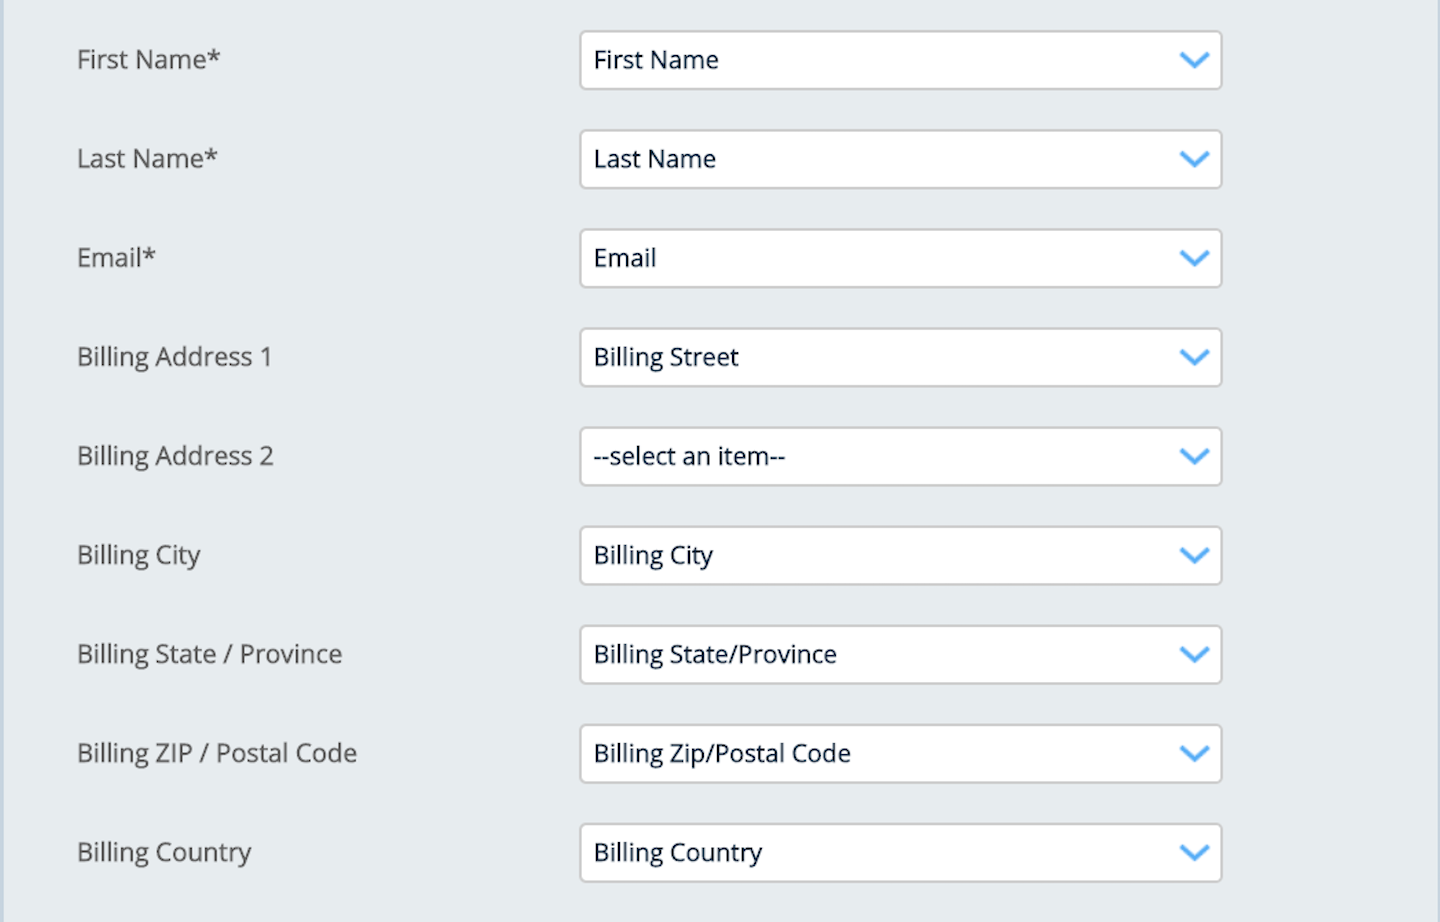Click the Billing State / Province label
Screen dimensions: 1440x922
pos(209,653)
